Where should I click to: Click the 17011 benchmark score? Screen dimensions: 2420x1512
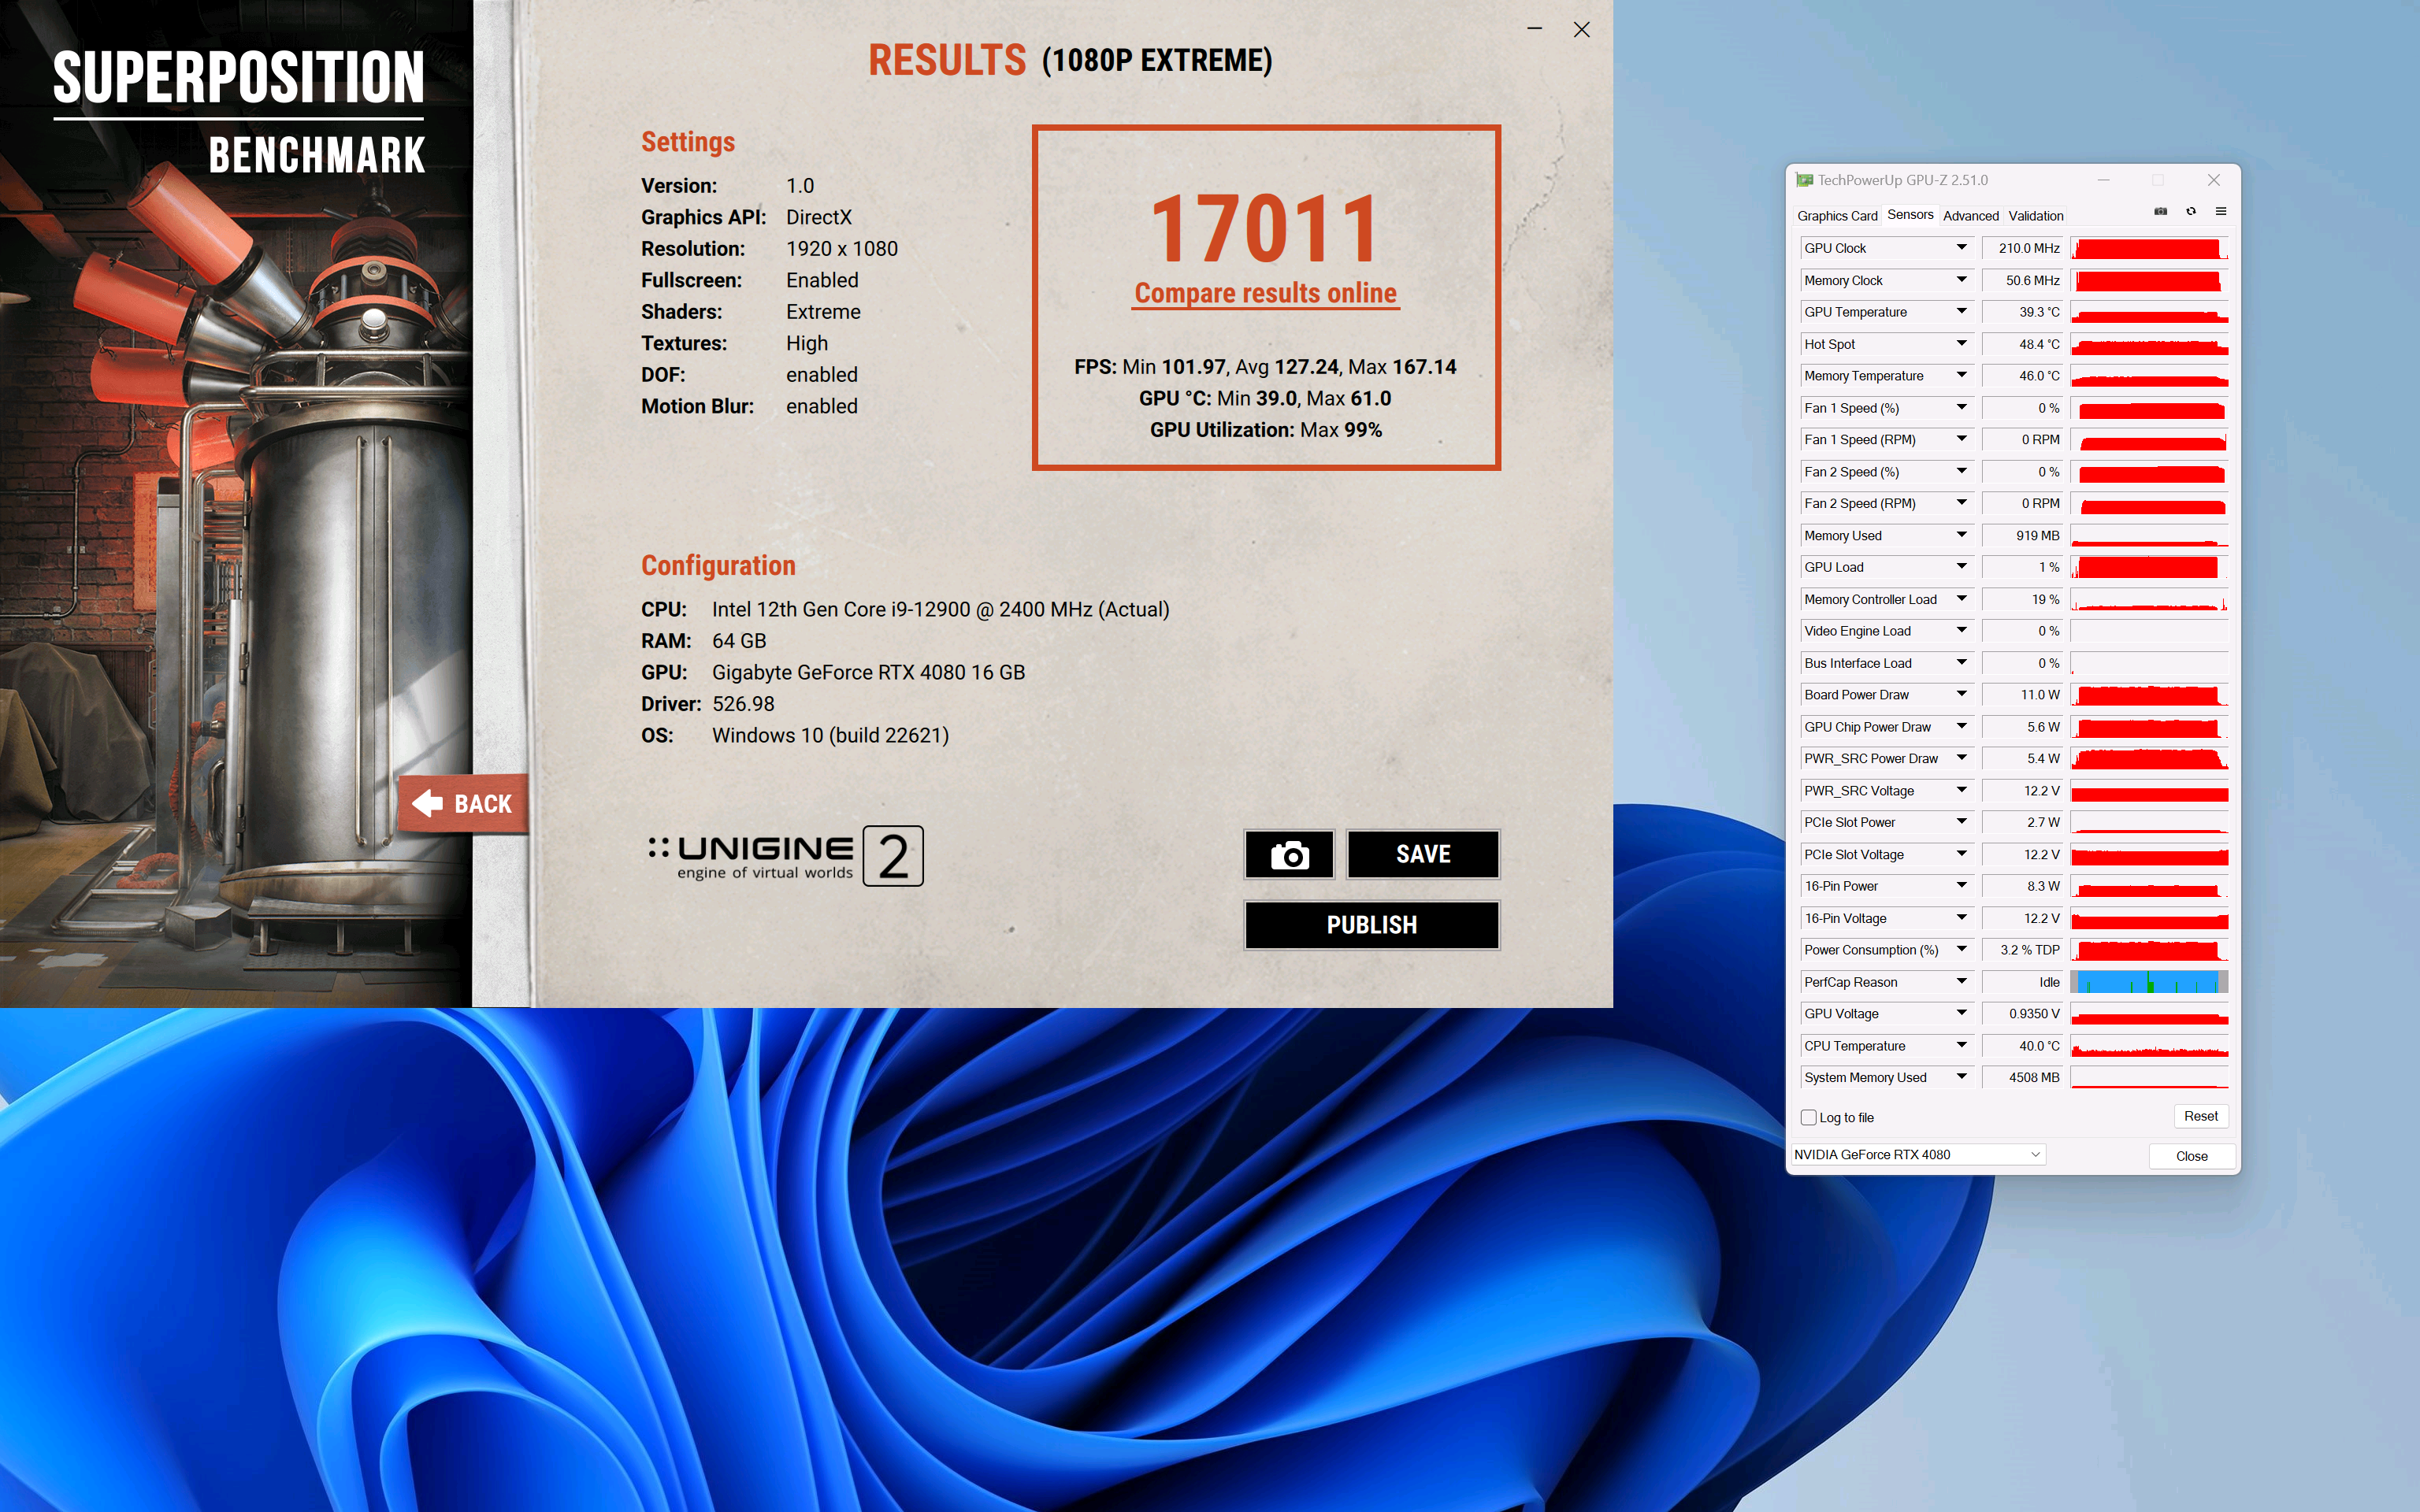pyautogui.click(x=1265, y=229)
